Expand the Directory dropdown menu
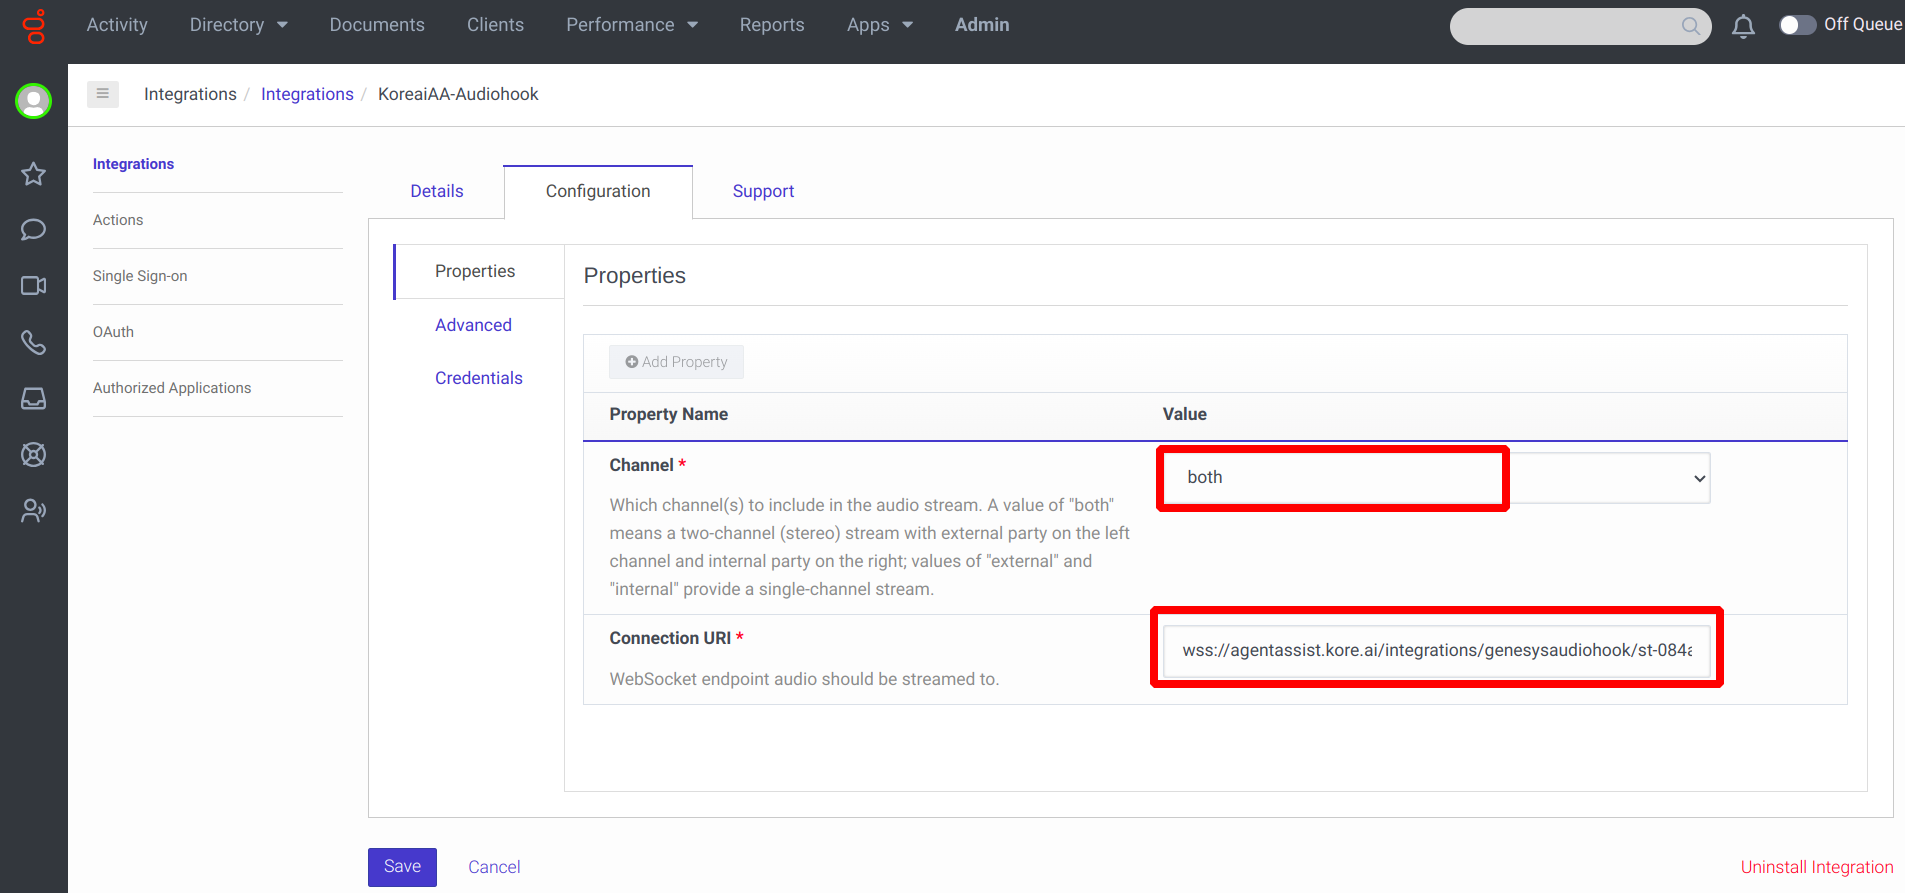The image size is (1905, 893). coord(238,25)
